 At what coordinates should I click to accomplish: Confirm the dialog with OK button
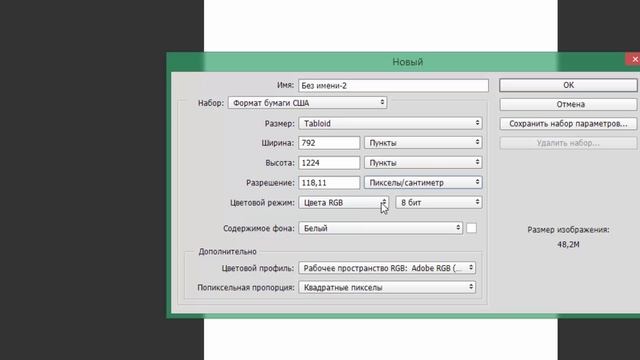coord(568,85)
